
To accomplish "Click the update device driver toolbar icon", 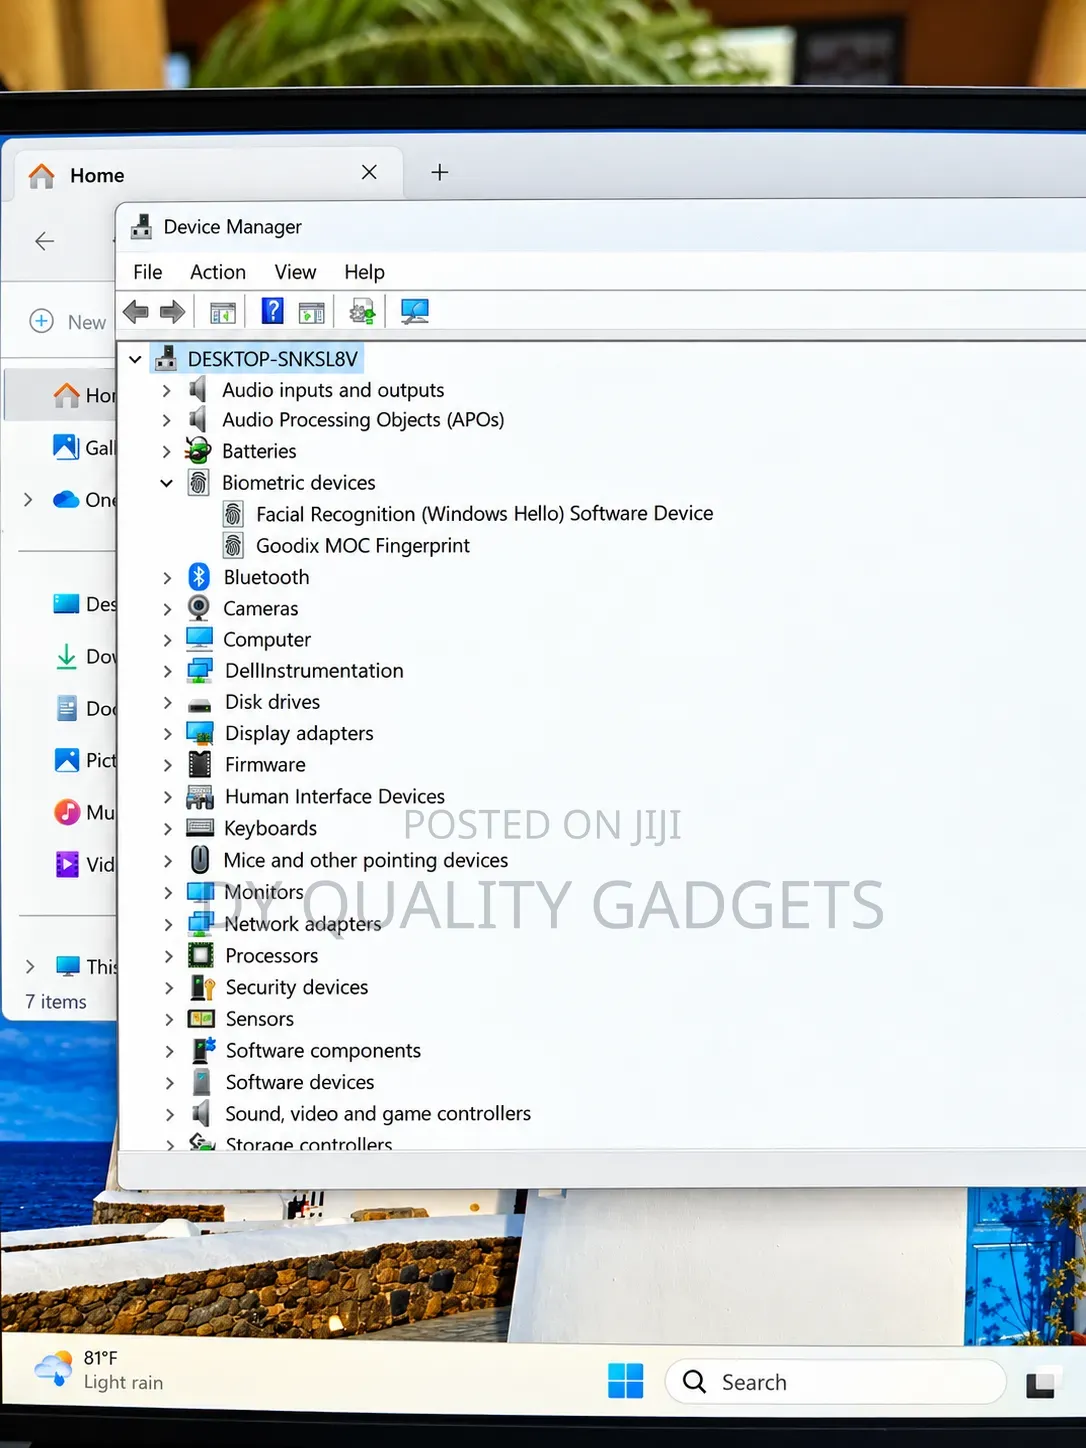I will point(362,313).
